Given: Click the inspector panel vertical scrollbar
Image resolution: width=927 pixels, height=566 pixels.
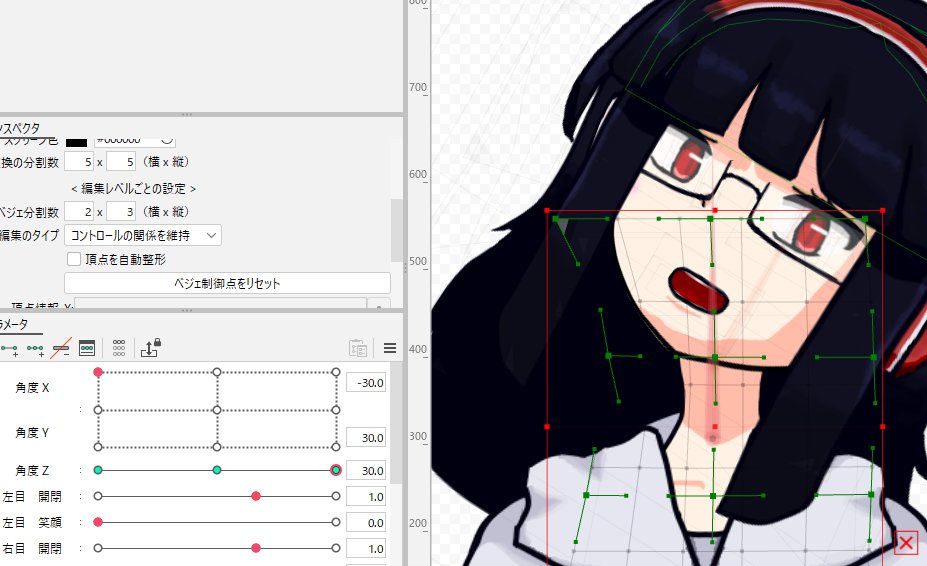Looking at the screenshot, I should [397, 229].
